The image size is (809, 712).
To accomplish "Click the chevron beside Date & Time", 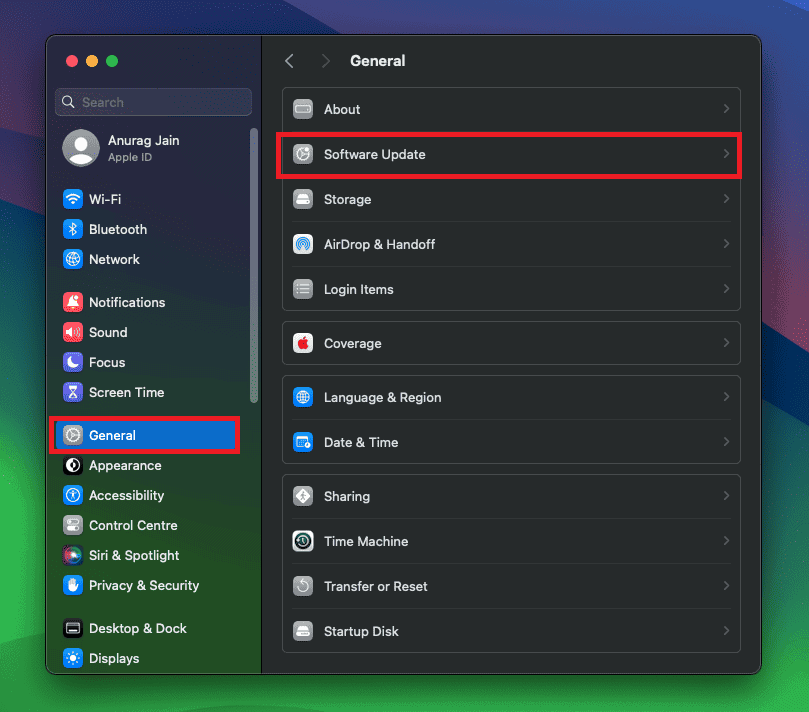I will [x=726, y=442].
